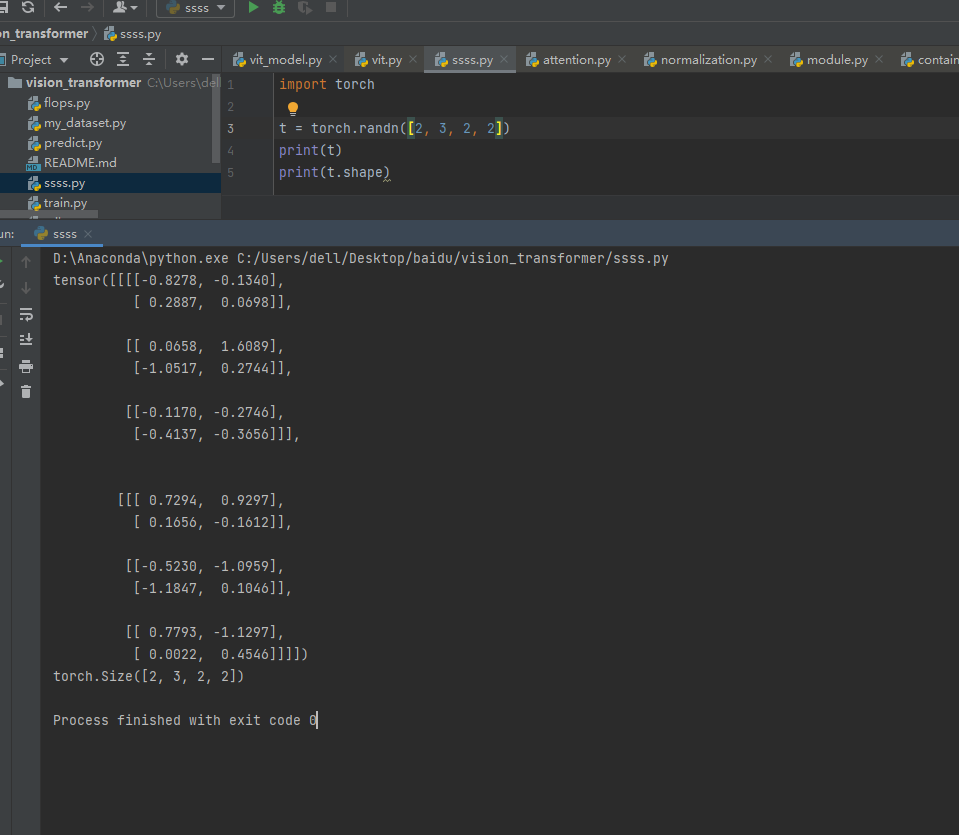Click the Project panel horizontal scrollbar
Screen dimensions: 959x835
coord(49,215)
